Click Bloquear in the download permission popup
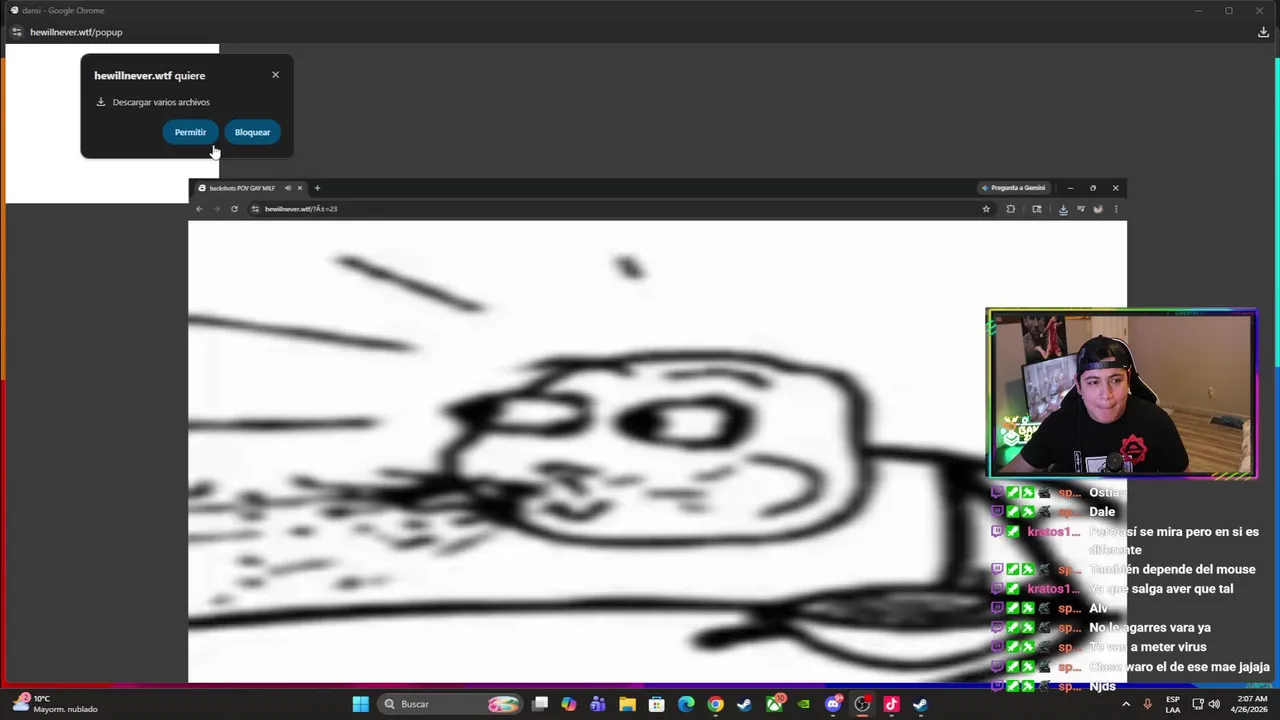 252,132
